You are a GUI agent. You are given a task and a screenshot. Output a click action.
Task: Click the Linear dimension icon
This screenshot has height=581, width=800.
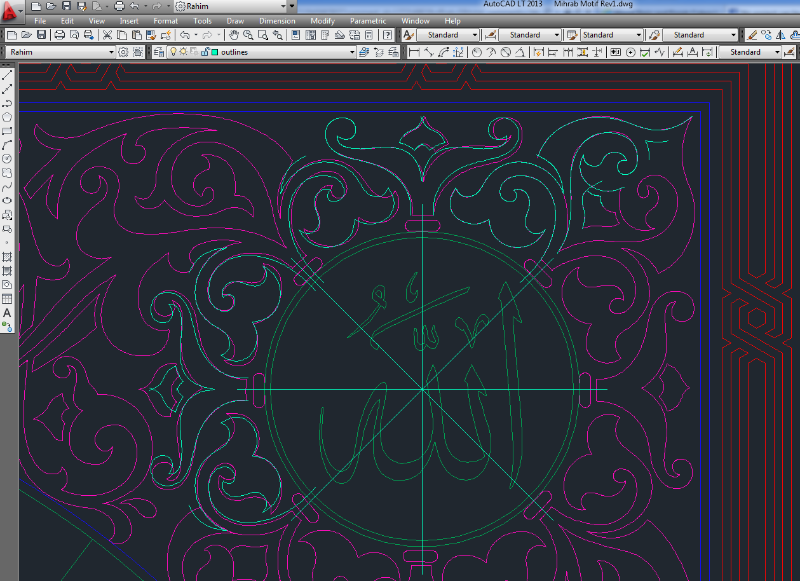coord(414,52)
